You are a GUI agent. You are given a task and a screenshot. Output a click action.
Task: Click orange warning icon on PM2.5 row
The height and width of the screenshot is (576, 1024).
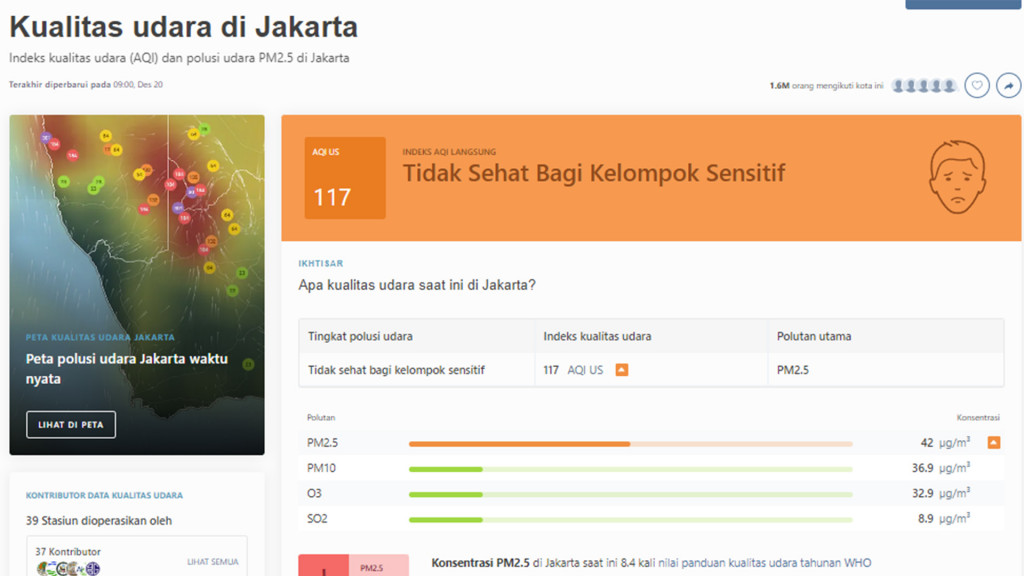tap(993, 443)
